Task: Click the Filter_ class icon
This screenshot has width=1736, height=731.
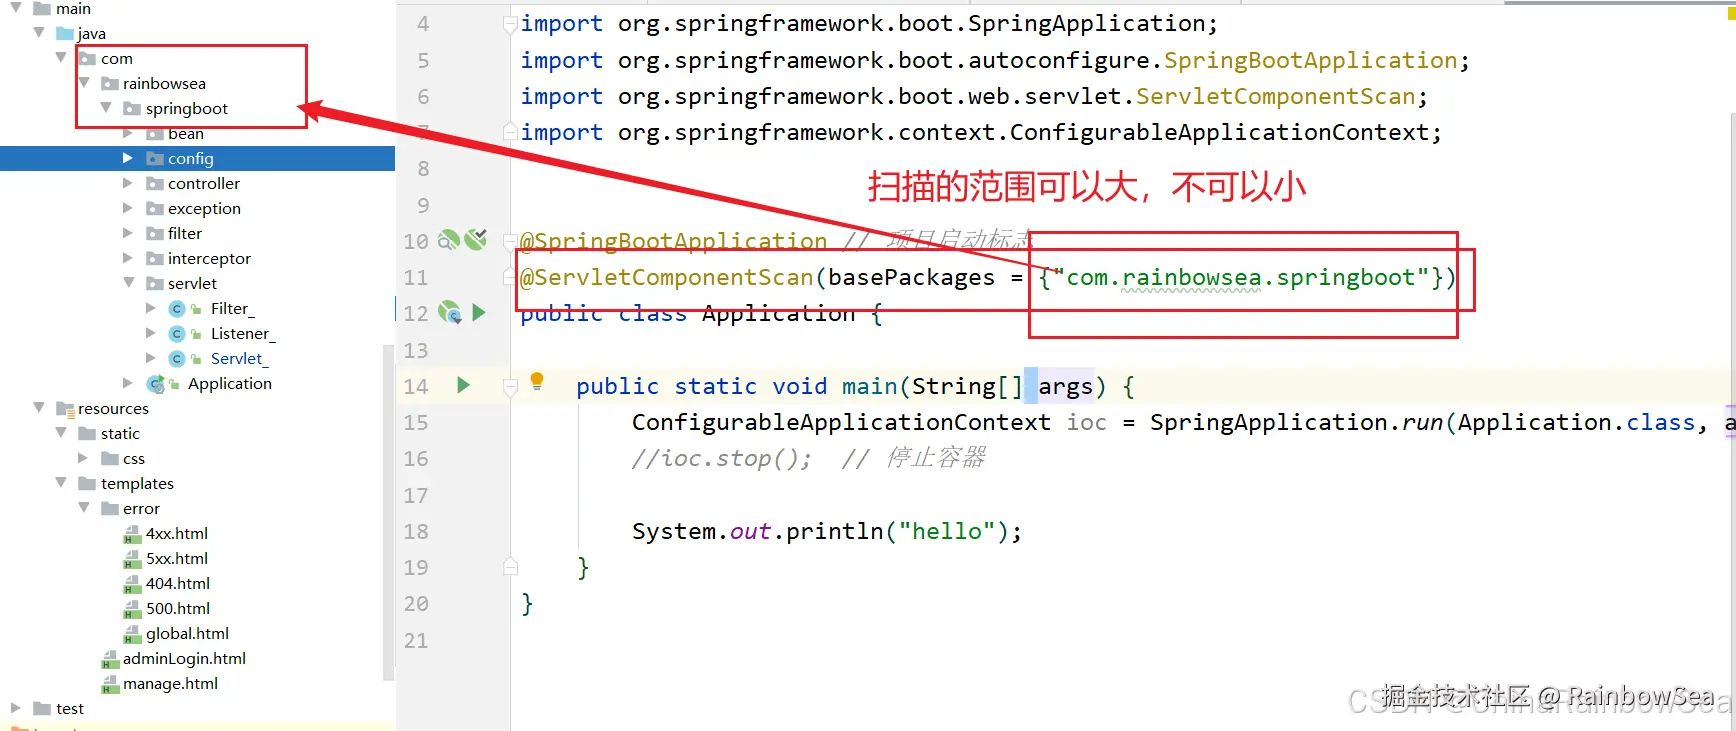Action: coord(177,309)
